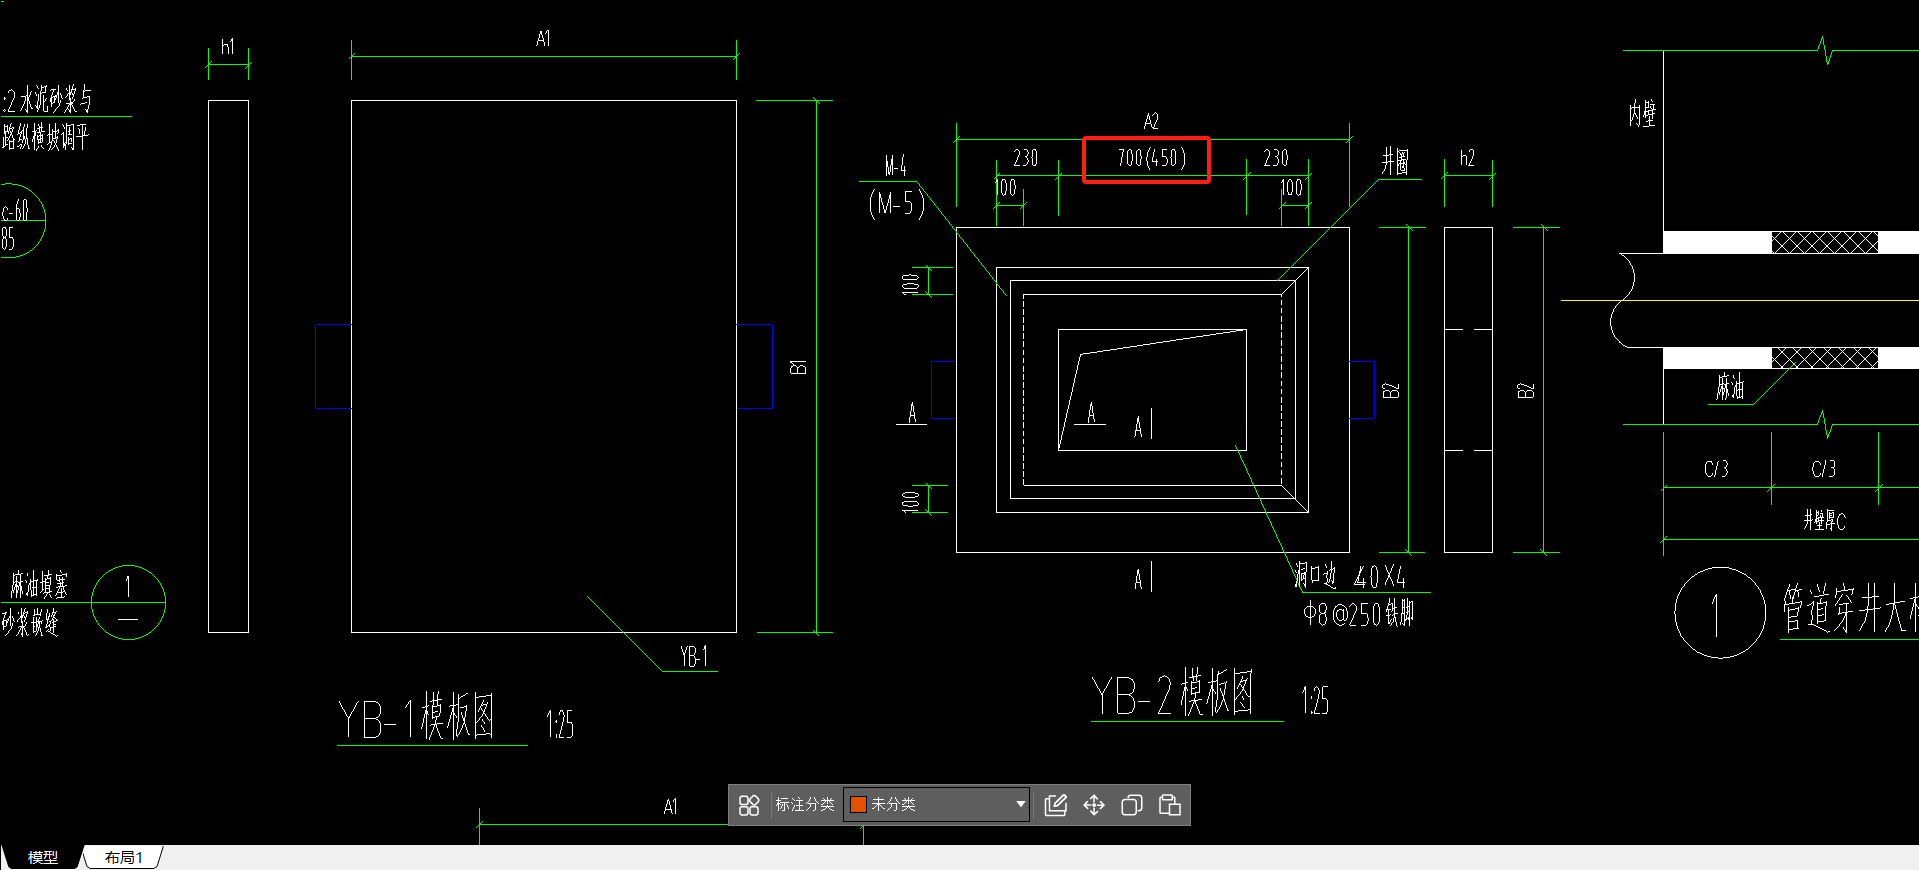Image resolution: width=1919 pixels, height=870 pixels.
Task: Click the 1:25 scale next to YB-2模板图
Action: pyautogui.click(x=1315, y=700)
